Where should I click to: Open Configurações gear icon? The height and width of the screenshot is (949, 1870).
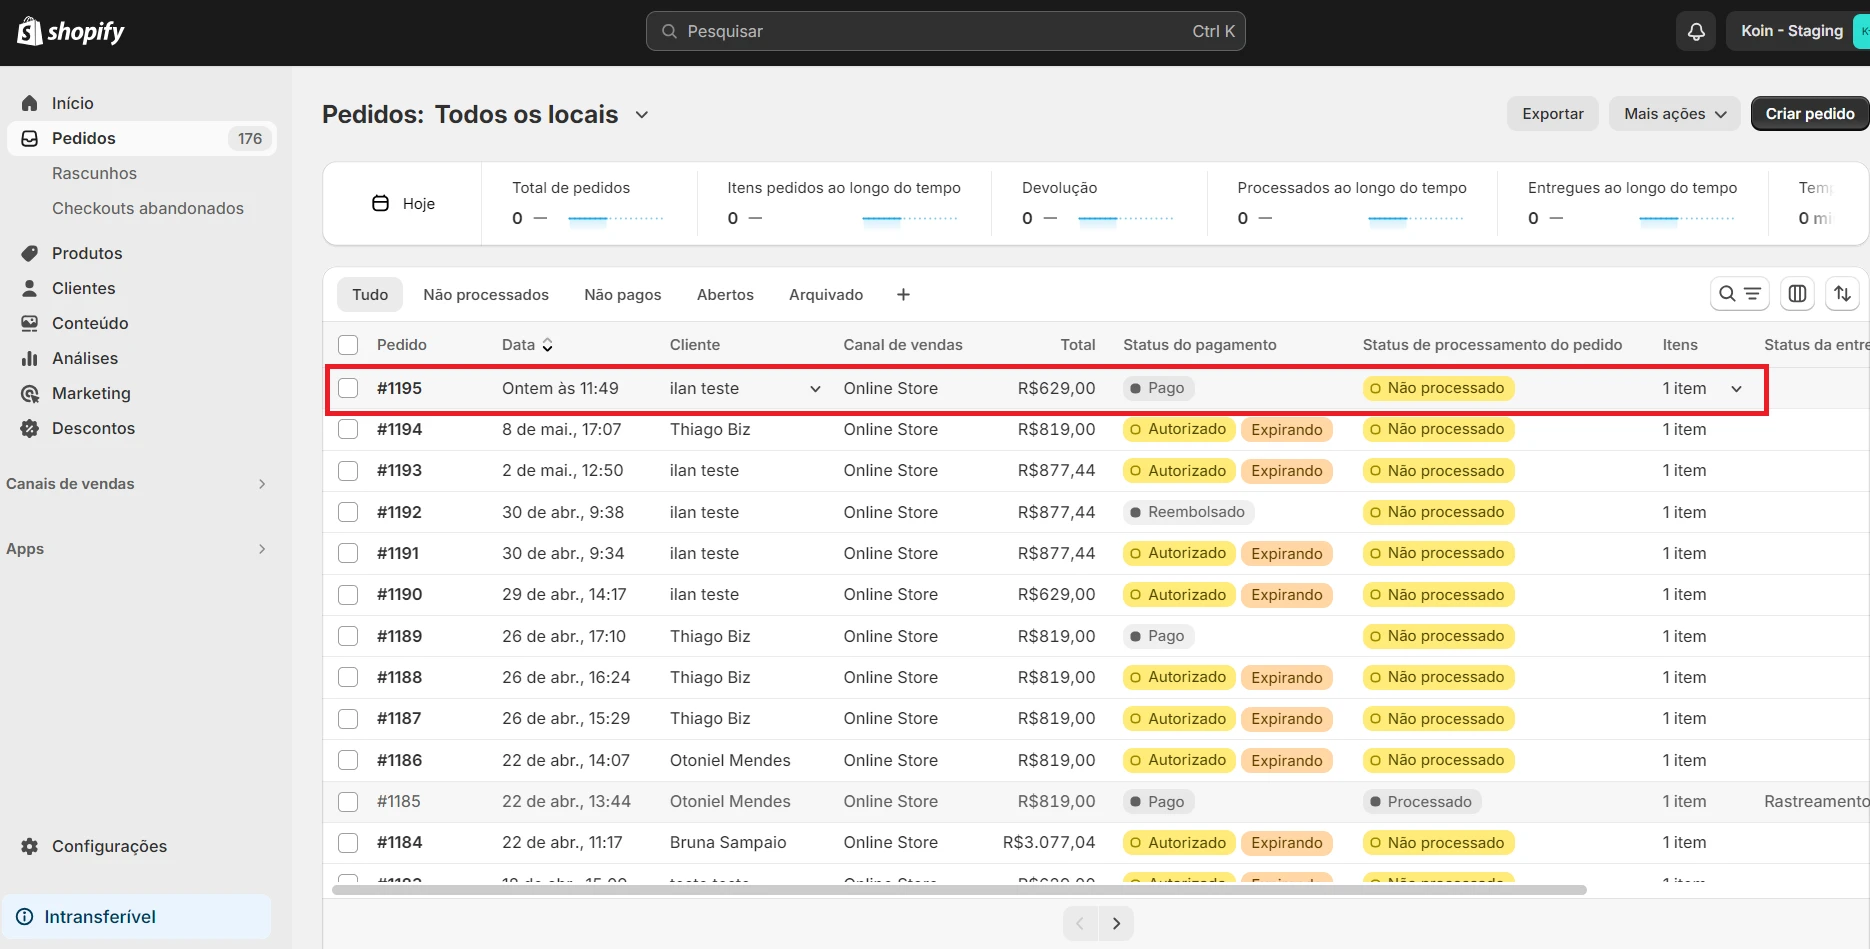coord(30,846)
